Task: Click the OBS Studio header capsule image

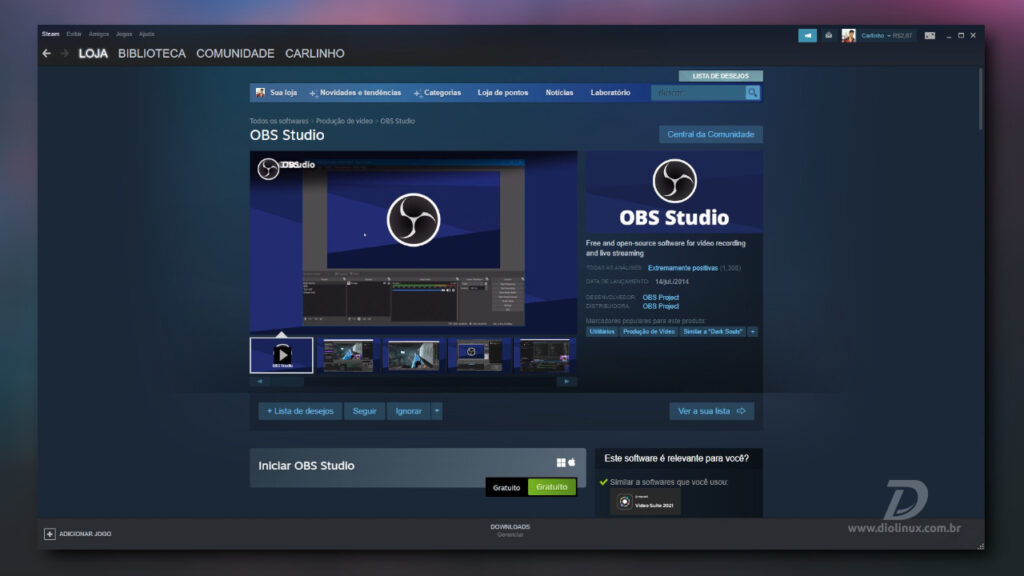Action: point(674,192)
